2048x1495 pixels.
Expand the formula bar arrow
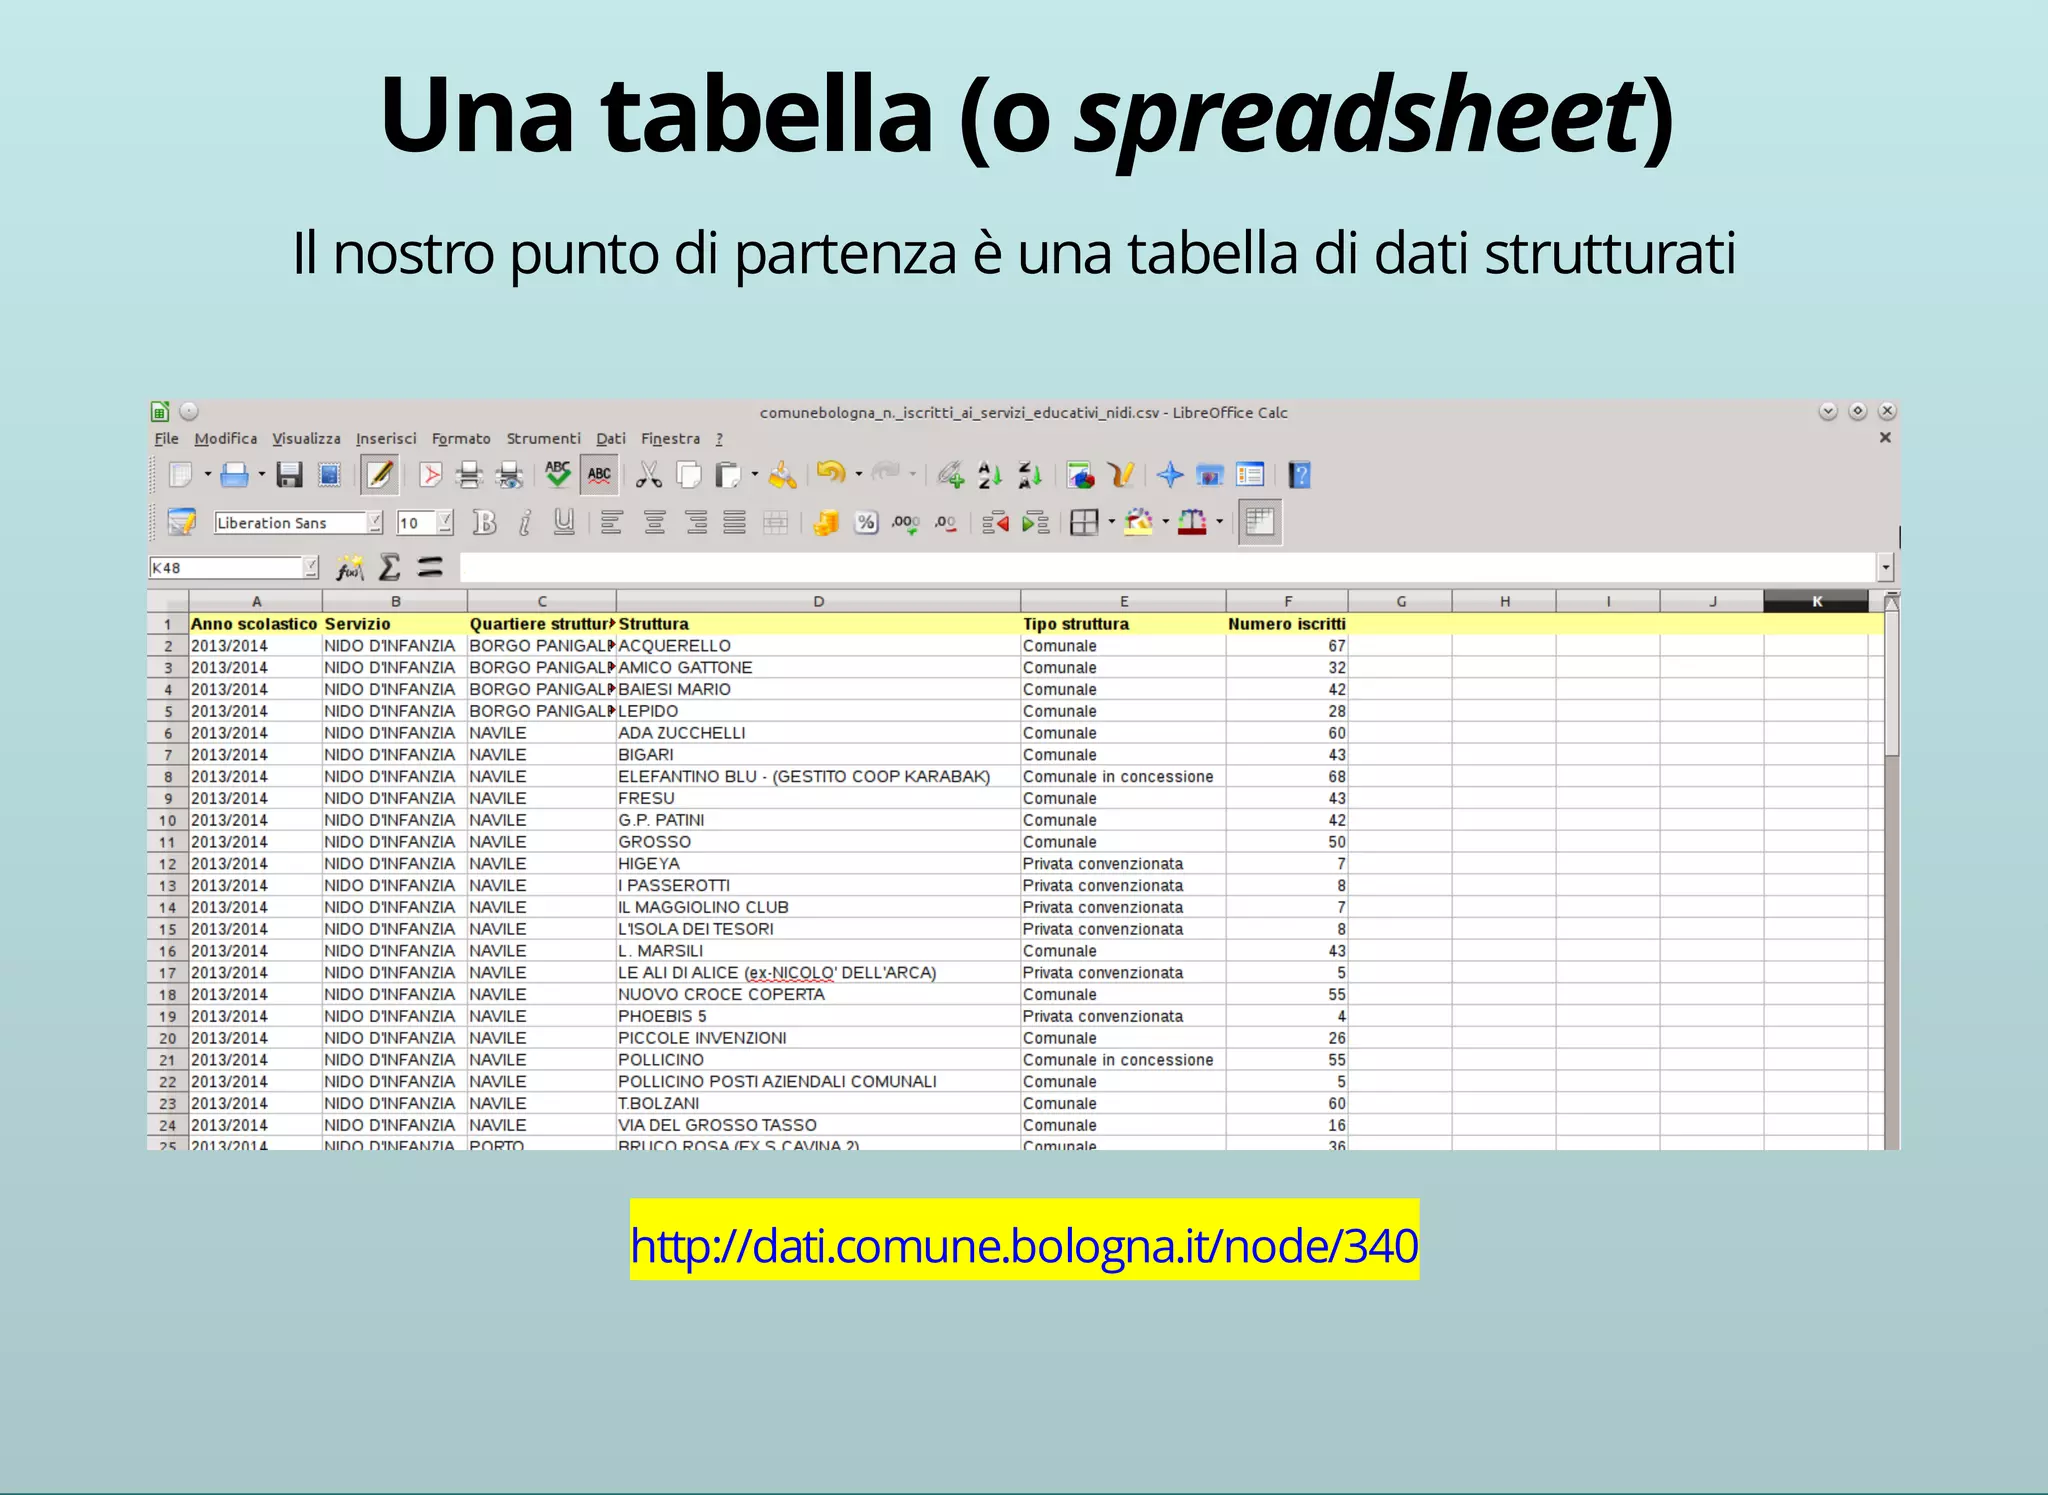[x=1886, y=568]
